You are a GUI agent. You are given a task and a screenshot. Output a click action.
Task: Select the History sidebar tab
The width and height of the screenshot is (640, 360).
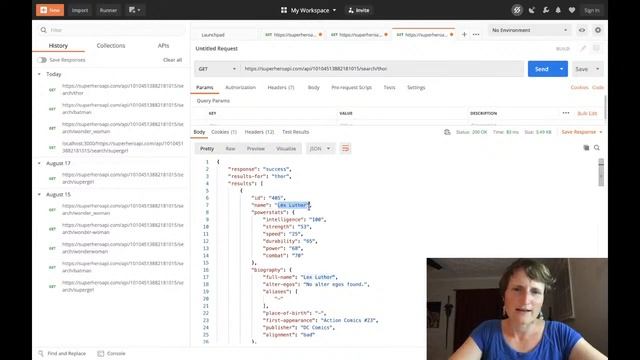click(58, 46)
